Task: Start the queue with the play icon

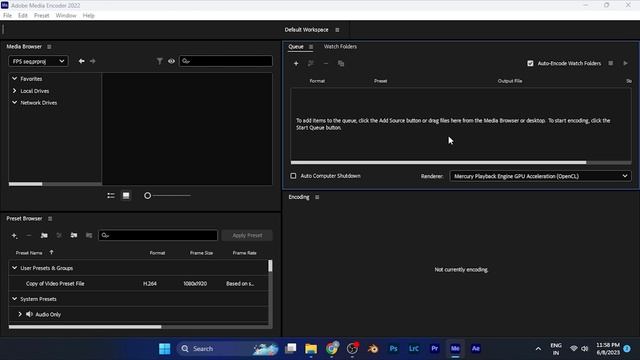Action: click(x=625, y=63)
